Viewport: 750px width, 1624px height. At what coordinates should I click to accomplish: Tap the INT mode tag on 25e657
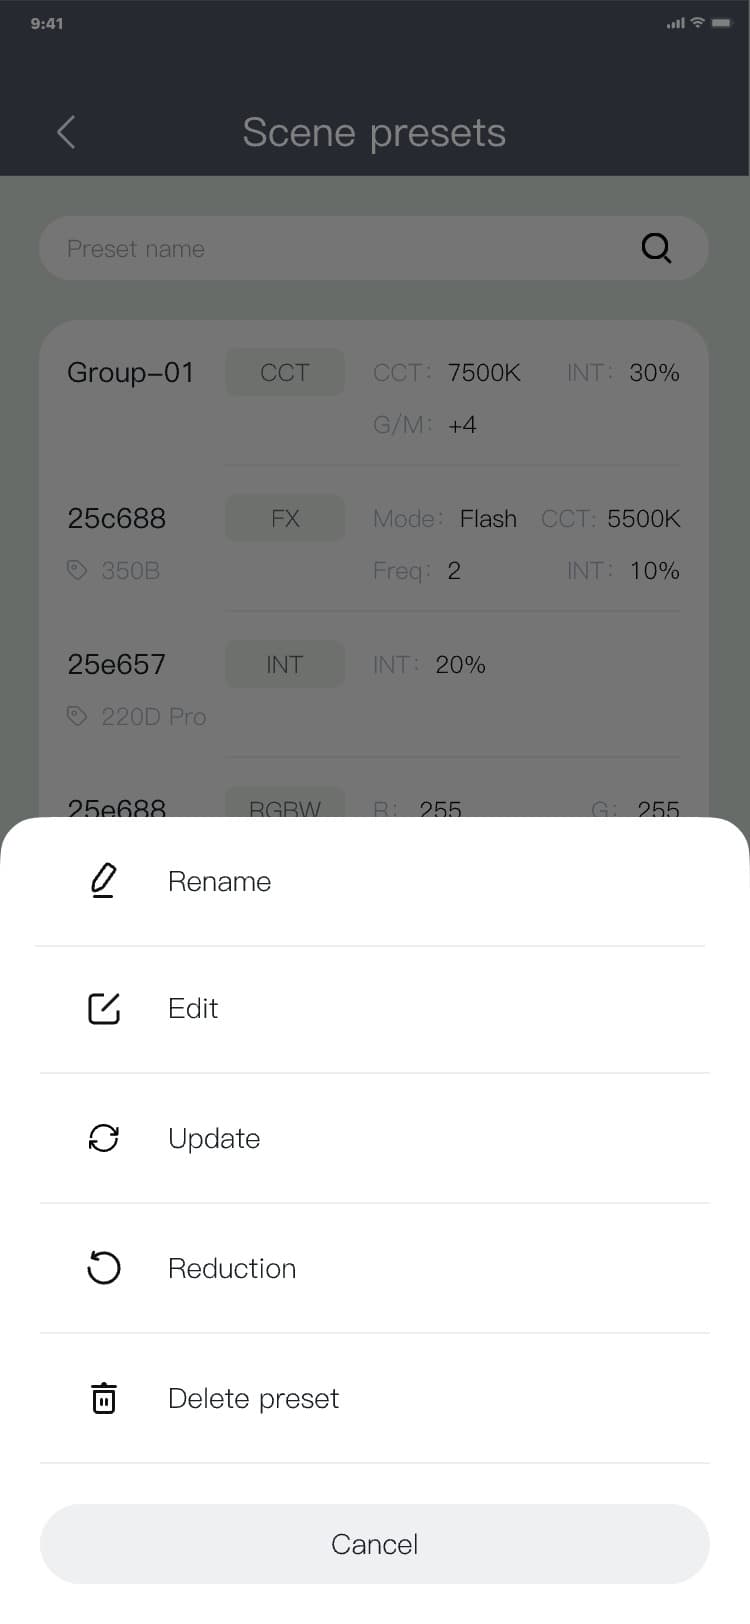click(285, 665)
